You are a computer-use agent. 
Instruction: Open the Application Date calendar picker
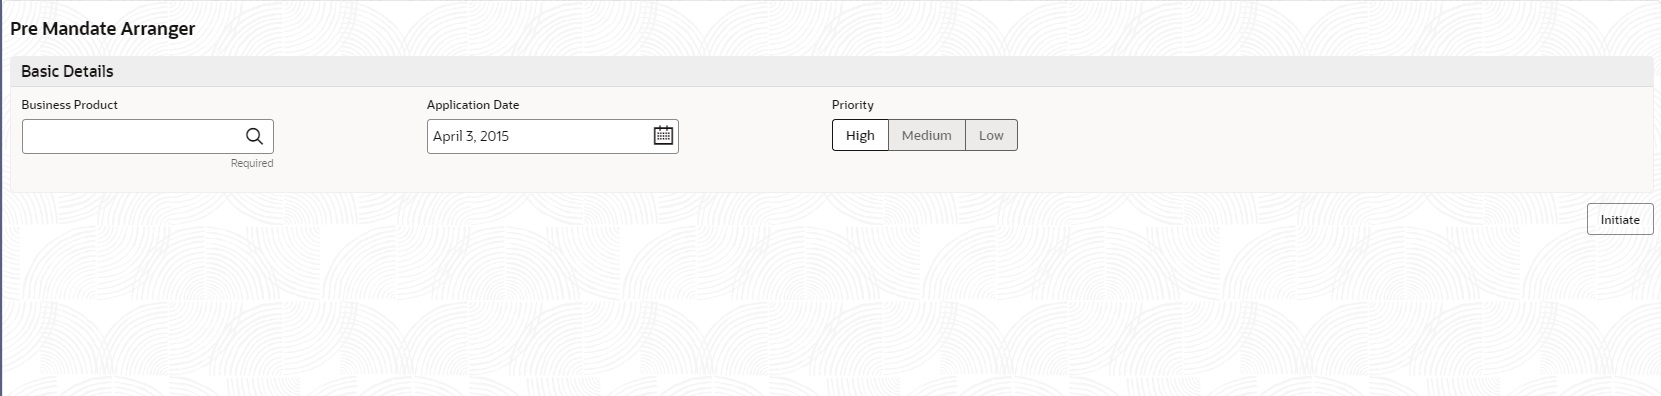[x=663, y=136]
